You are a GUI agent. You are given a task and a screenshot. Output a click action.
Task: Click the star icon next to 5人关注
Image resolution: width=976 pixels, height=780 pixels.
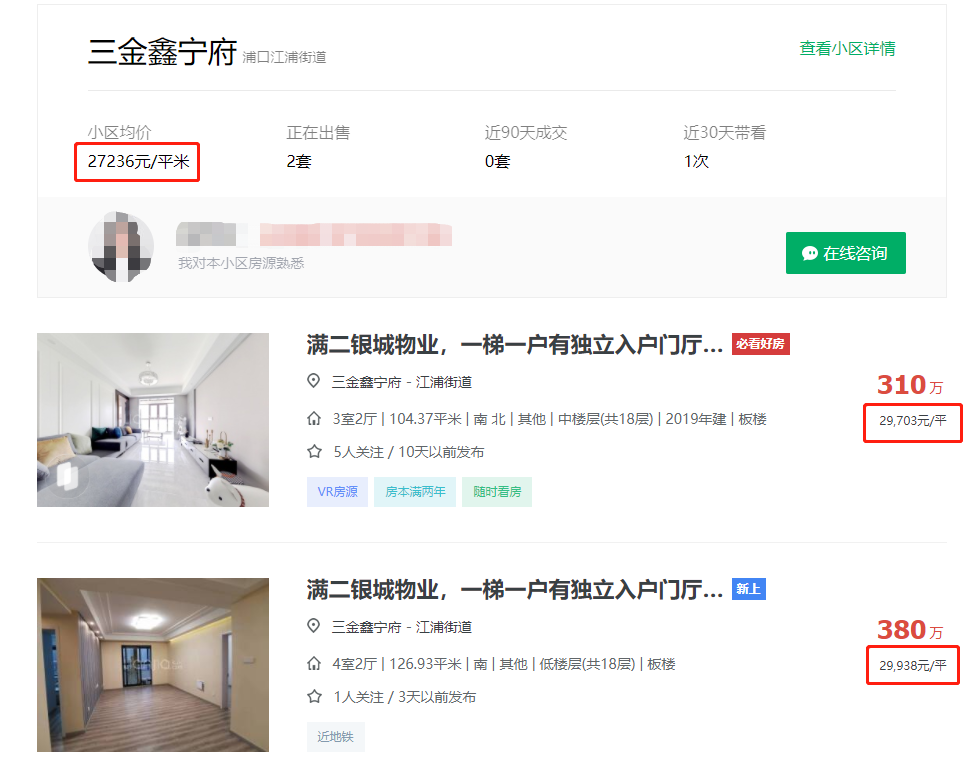314,452
